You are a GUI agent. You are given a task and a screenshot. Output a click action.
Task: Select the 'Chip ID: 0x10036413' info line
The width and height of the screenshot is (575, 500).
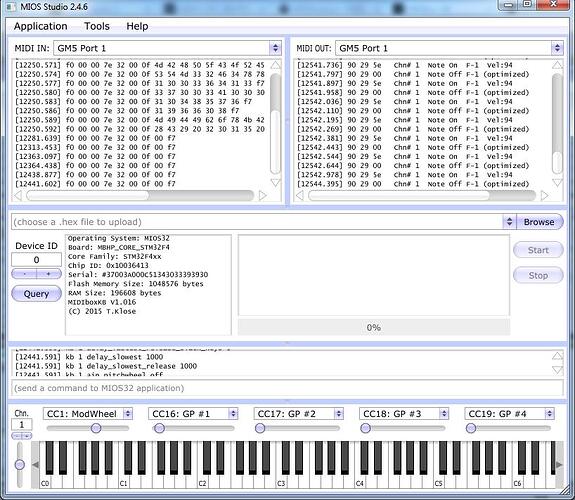(x=108, y=266)
